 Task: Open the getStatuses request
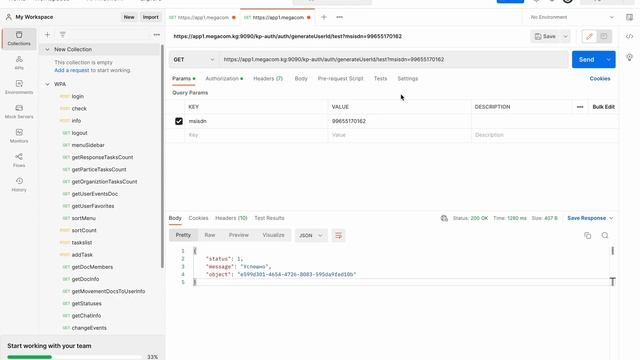[87, 304]
